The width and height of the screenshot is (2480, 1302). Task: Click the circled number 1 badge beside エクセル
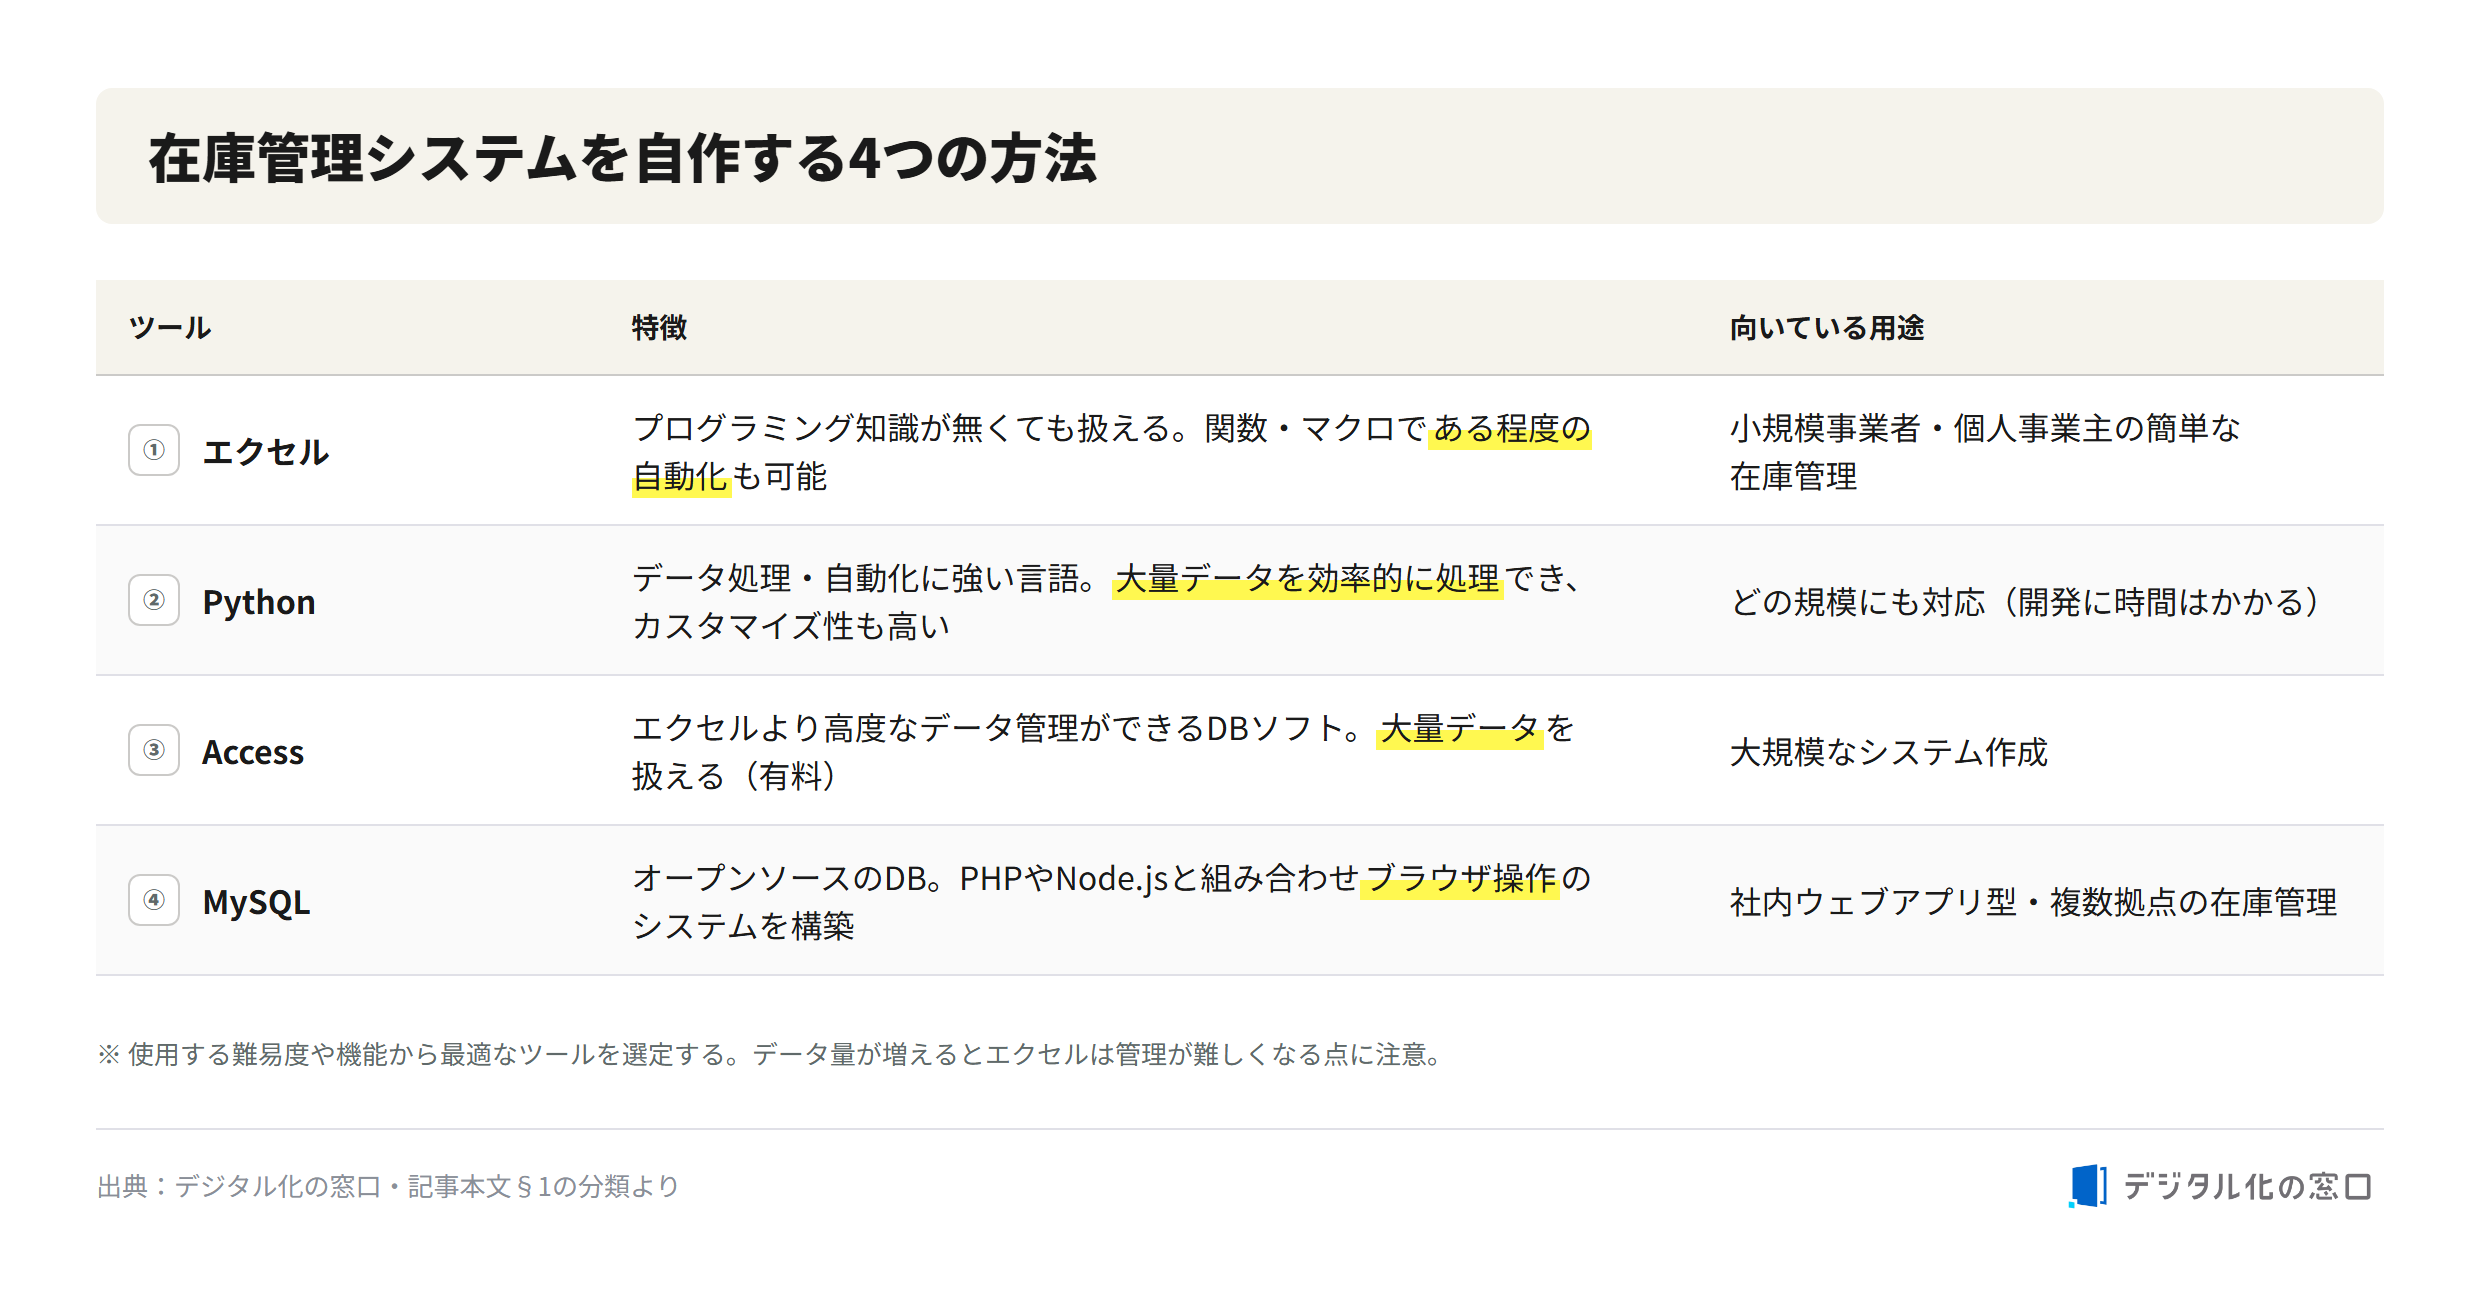[x=154, y=450]
